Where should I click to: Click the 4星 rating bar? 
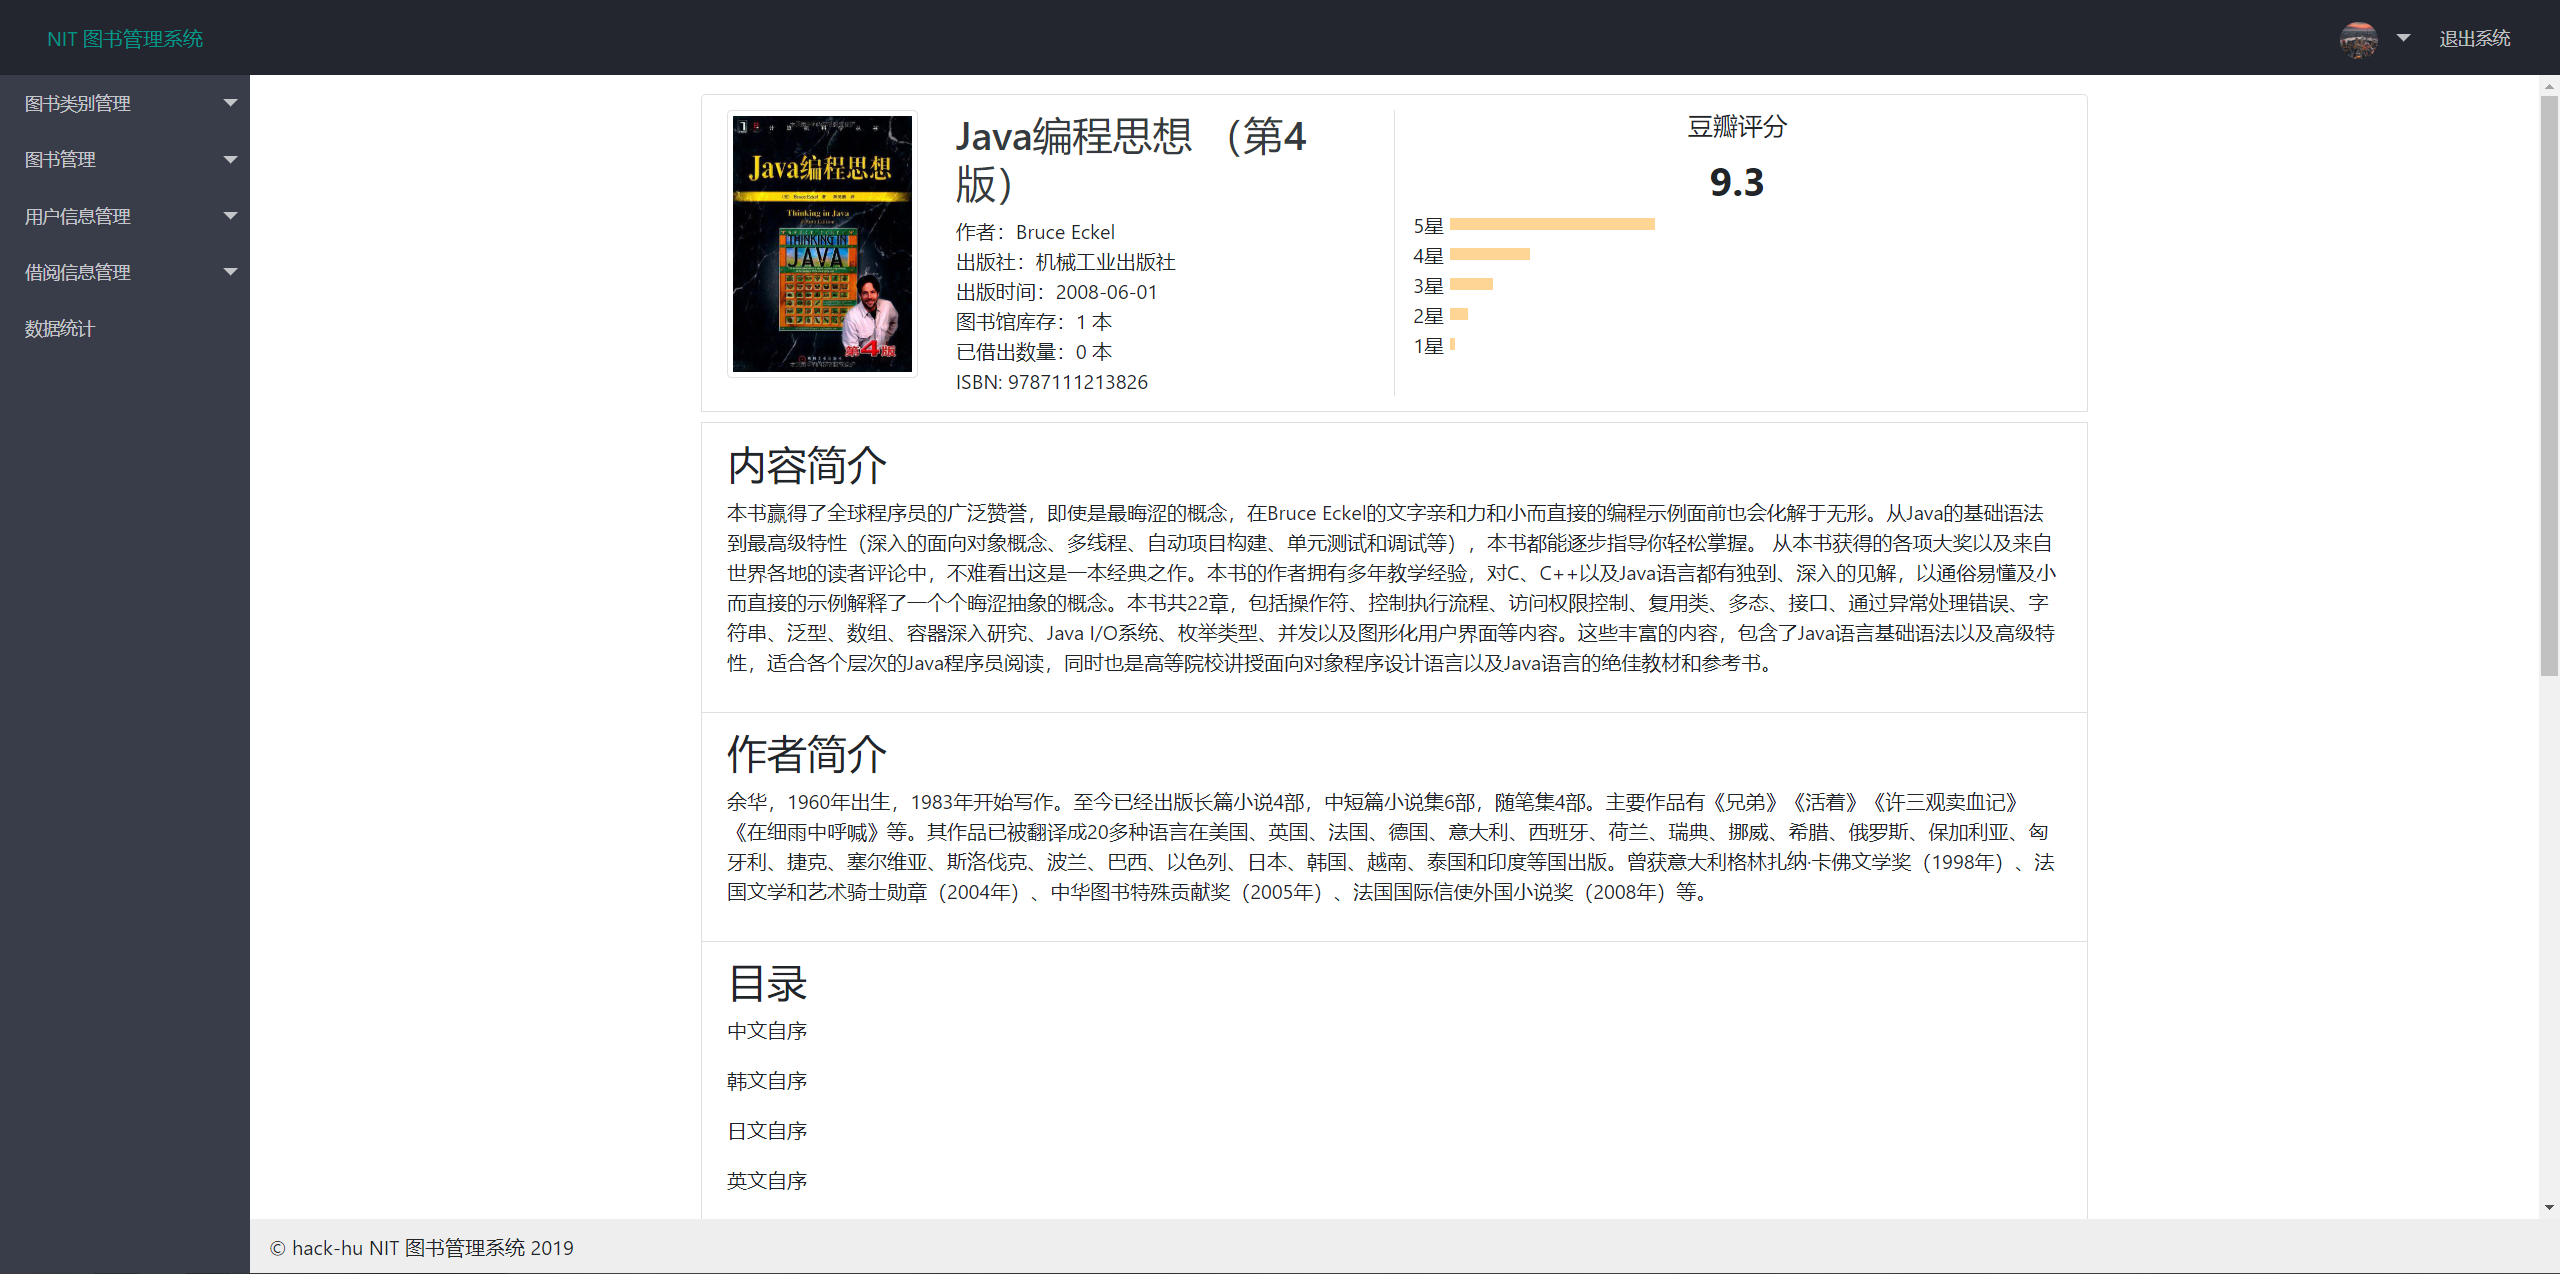coord(1489,254)
